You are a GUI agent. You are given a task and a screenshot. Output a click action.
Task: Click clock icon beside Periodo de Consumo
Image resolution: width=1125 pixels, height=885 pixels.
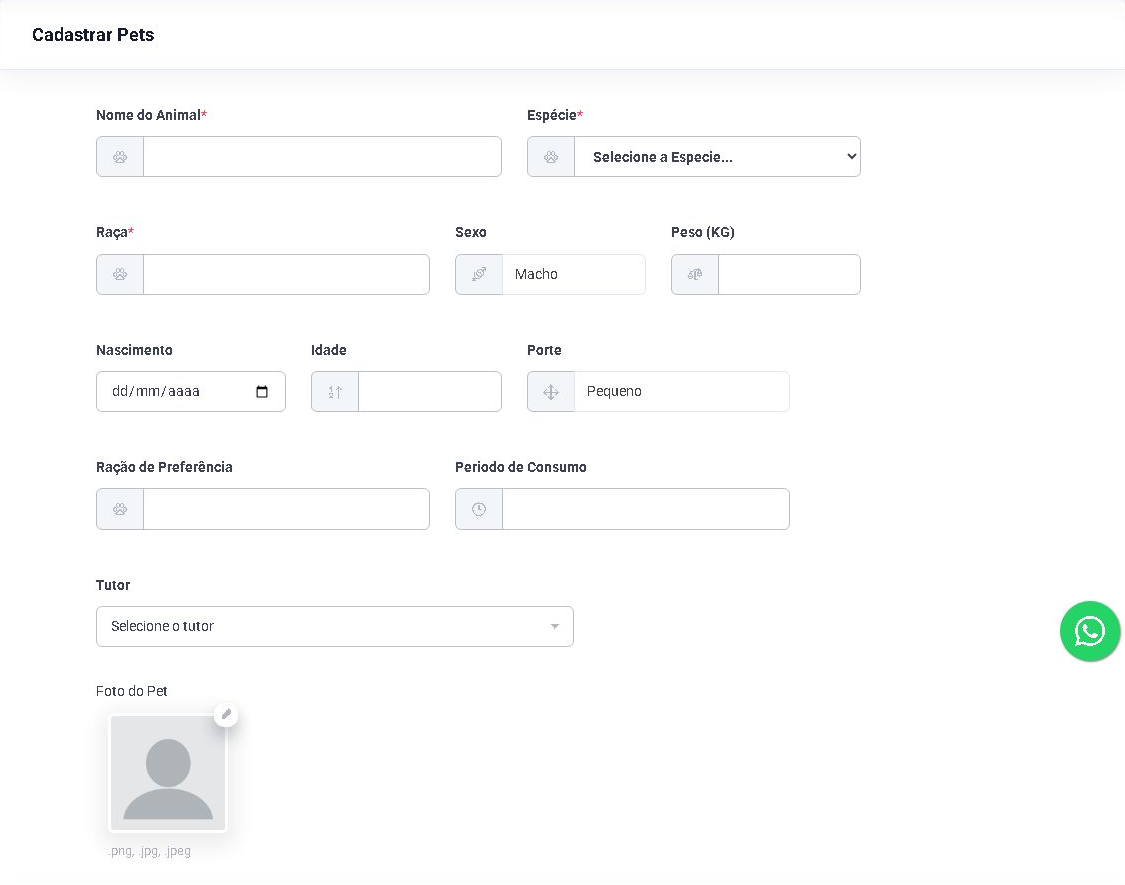point(479,509)
